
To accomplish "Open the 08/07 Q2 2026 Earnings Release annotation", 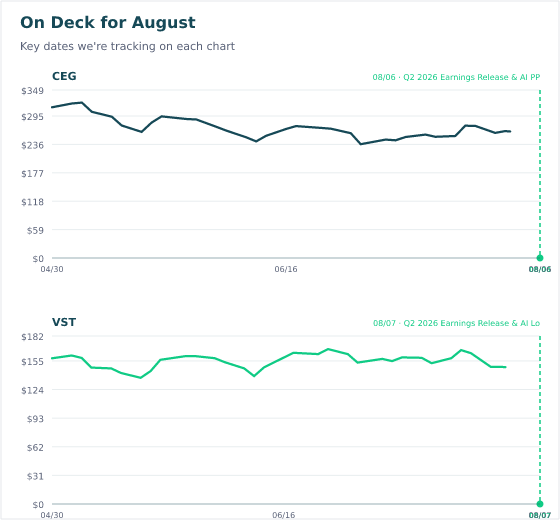I will click(x=456, y=323).
